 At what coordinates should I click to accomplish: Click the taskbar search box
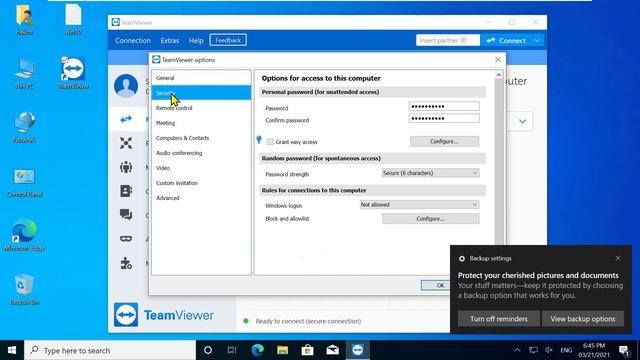pyautogui.click(x=110, y=350)
